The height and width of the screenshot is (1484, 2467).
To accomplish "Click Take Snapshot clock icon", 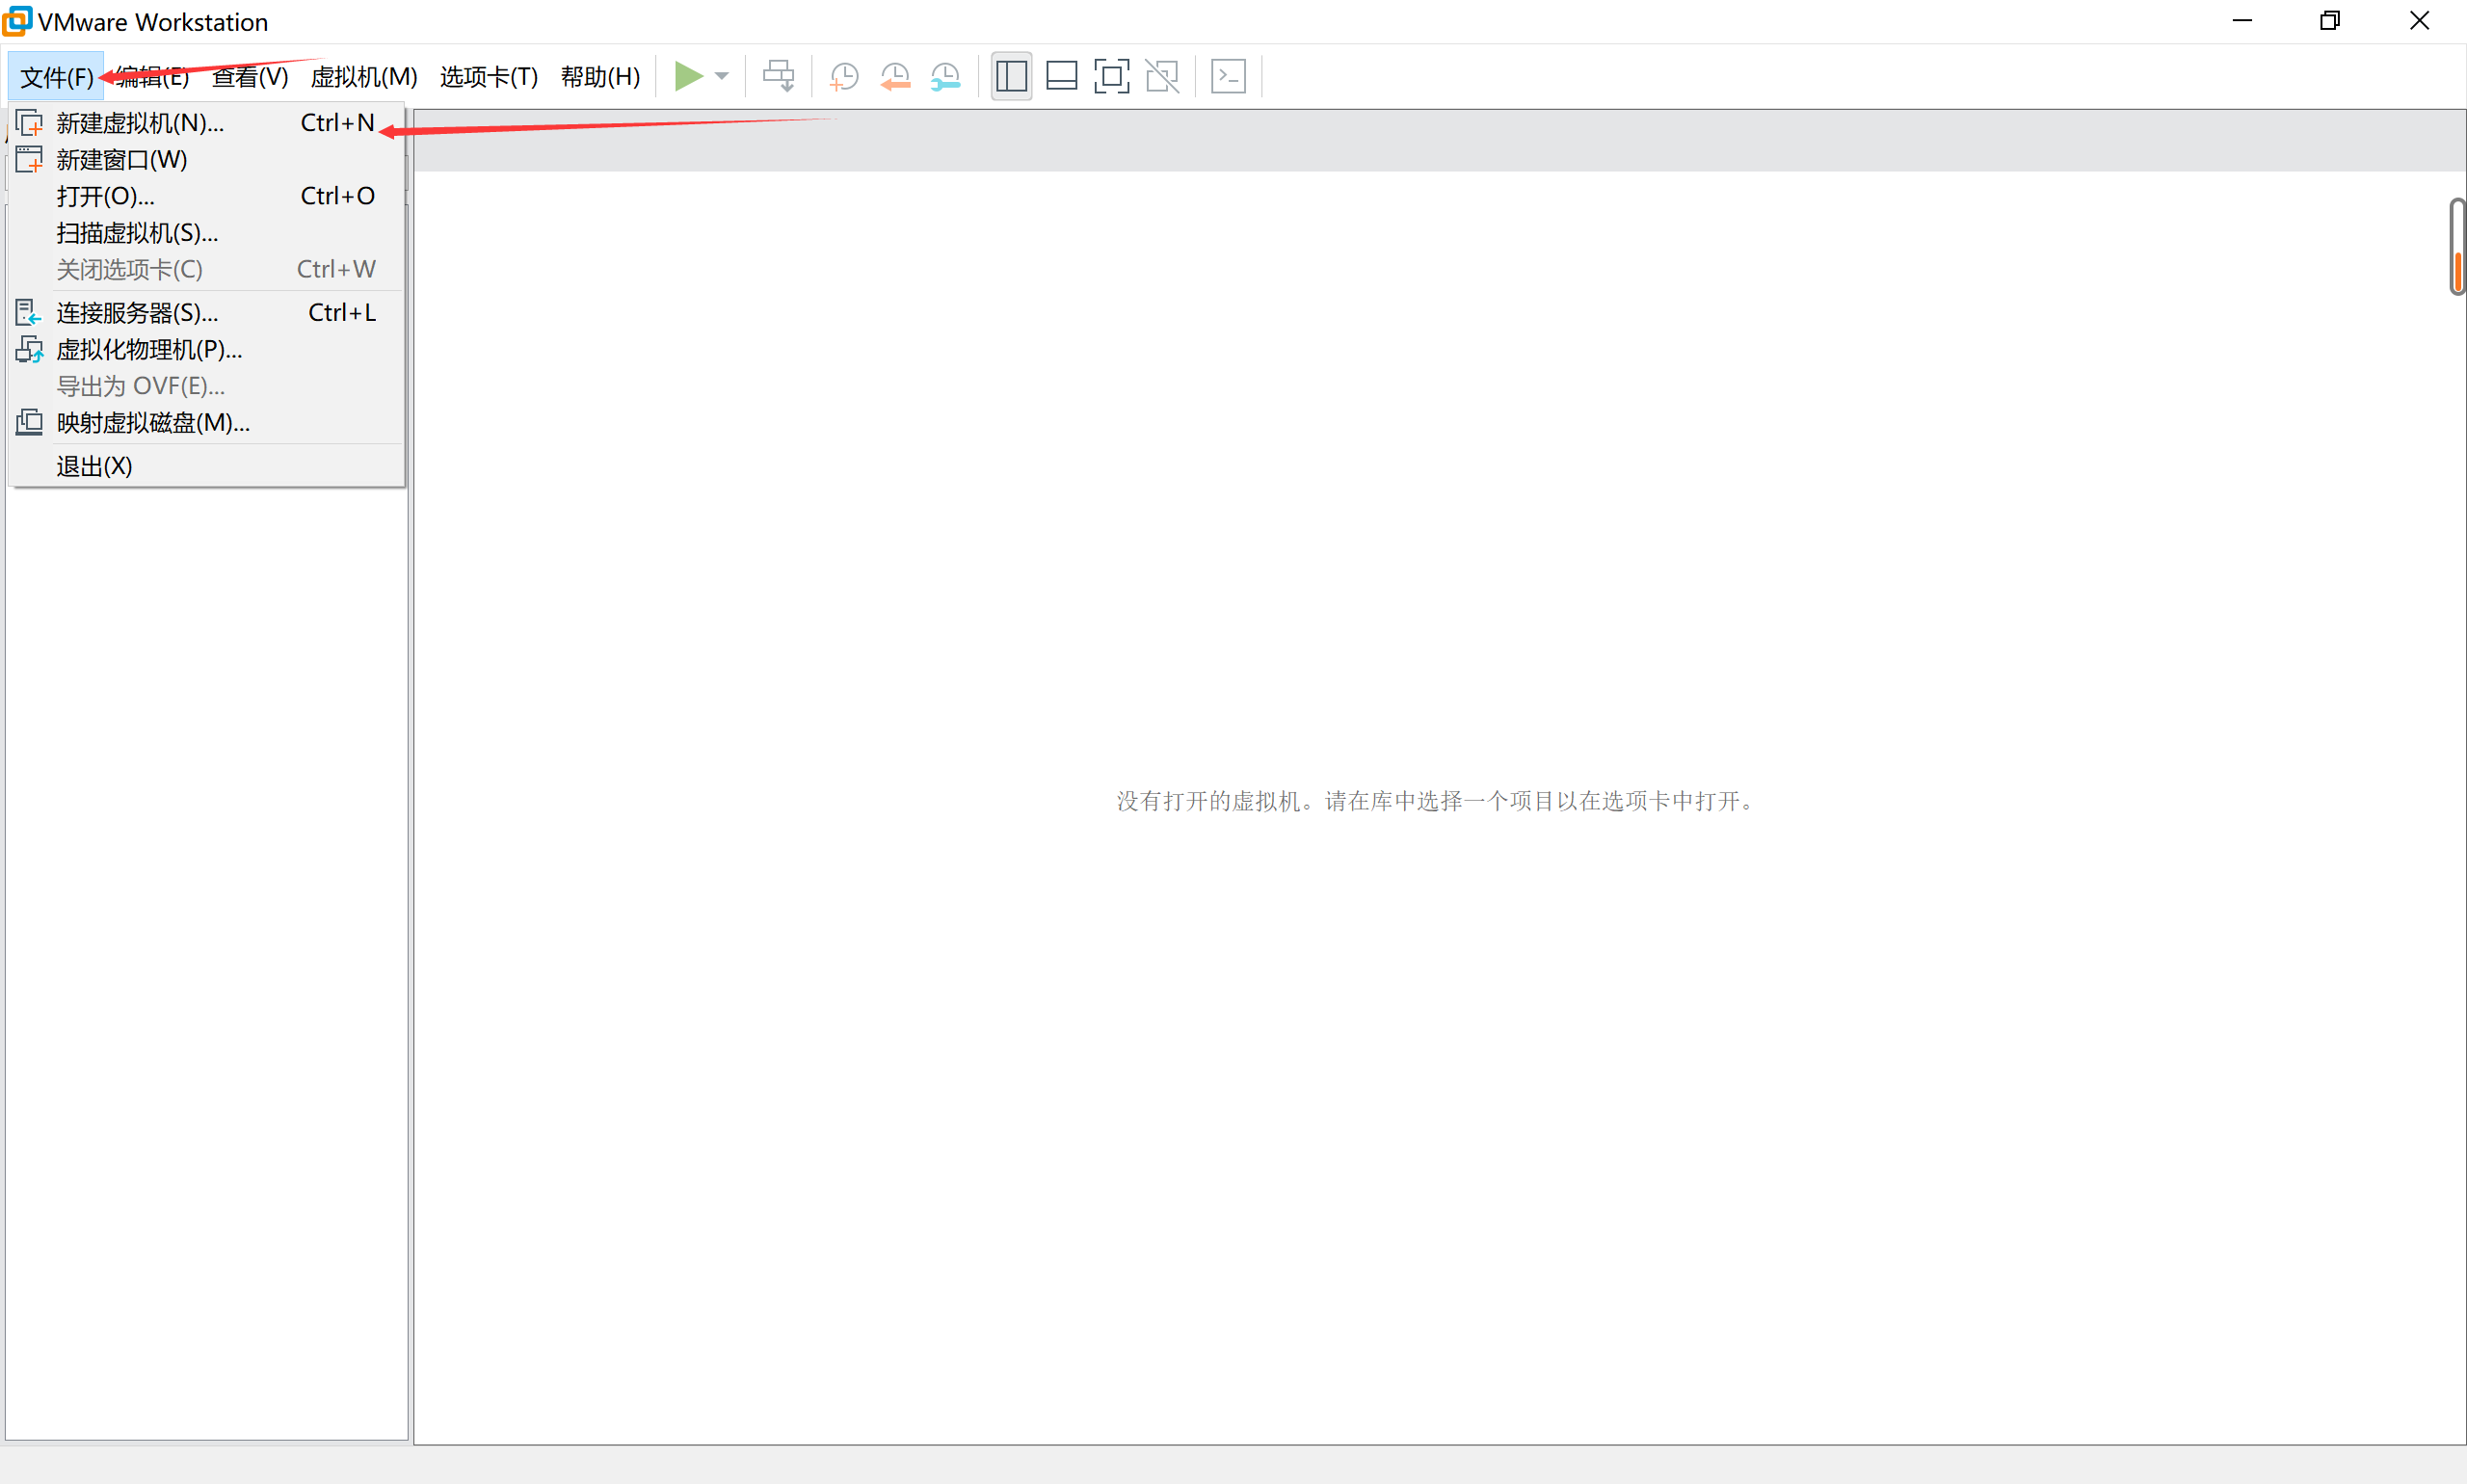I will (x=844, y=77).
